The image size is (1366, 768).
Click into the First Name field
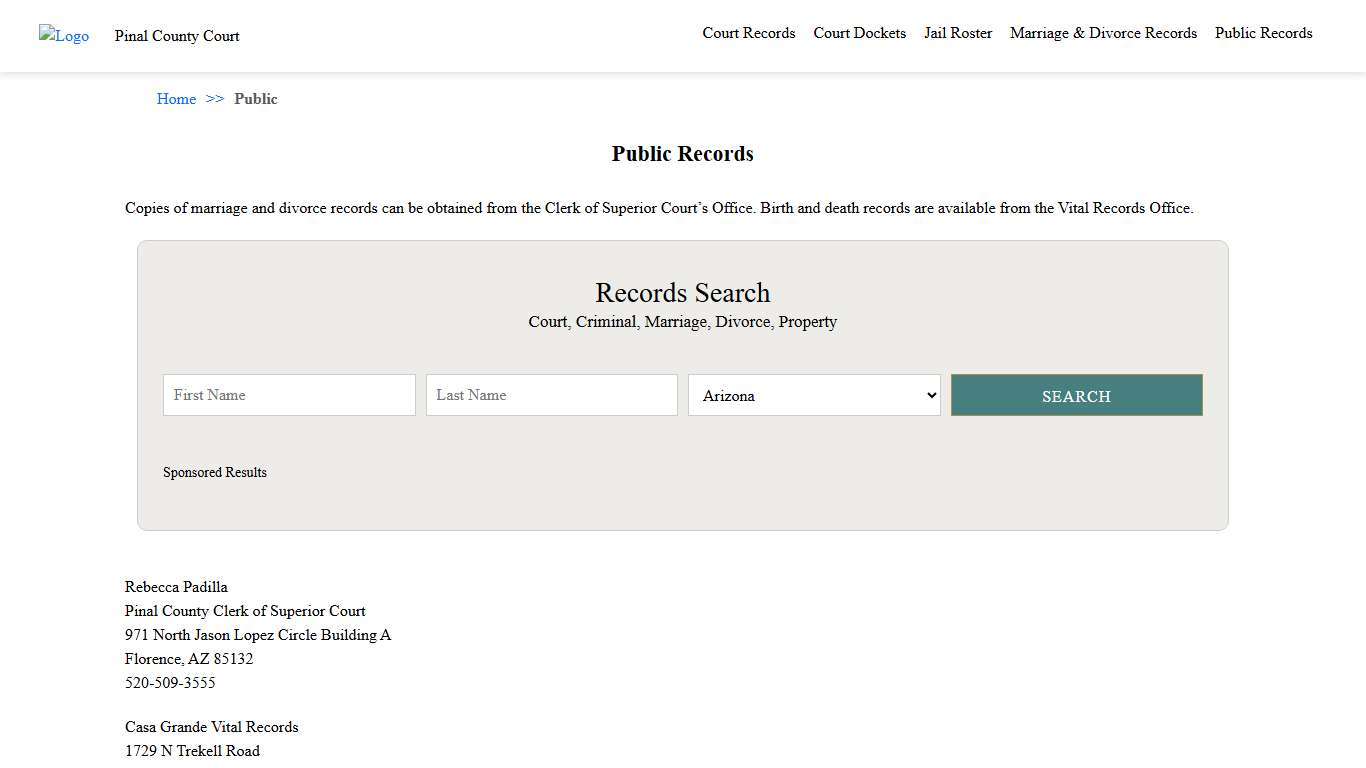[288, 395]
